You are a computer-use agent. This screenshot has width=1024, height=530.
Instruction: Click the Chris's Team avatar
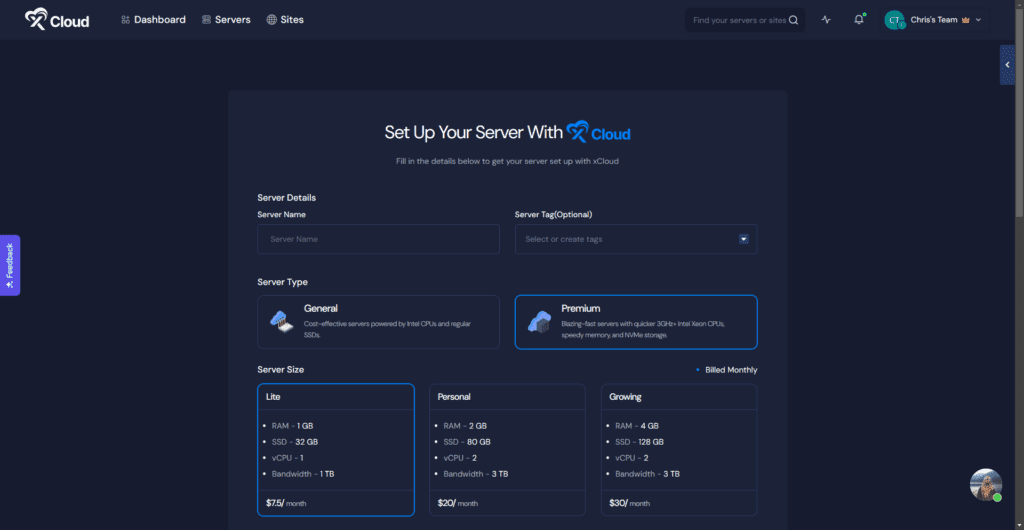895,20
